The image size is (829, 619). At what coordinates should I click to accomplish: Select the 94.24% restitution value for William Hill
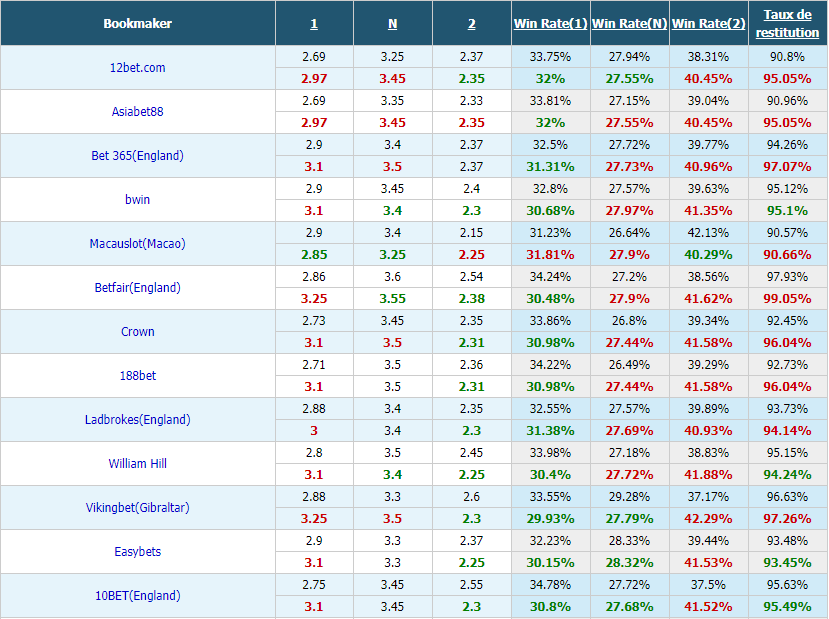tap(787, 475)
